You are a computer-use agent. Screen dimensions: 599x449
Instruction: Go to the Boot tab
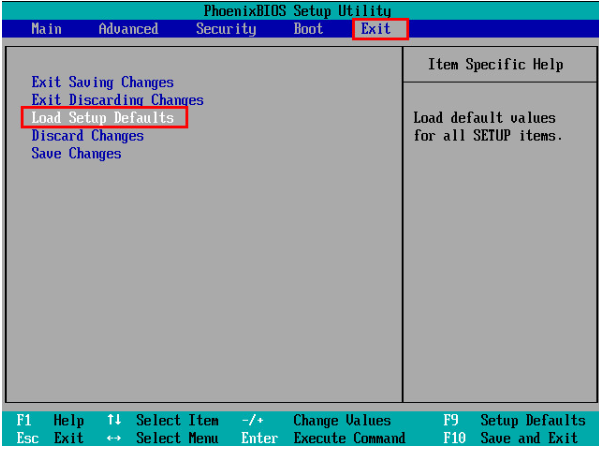tap(308, 29)
